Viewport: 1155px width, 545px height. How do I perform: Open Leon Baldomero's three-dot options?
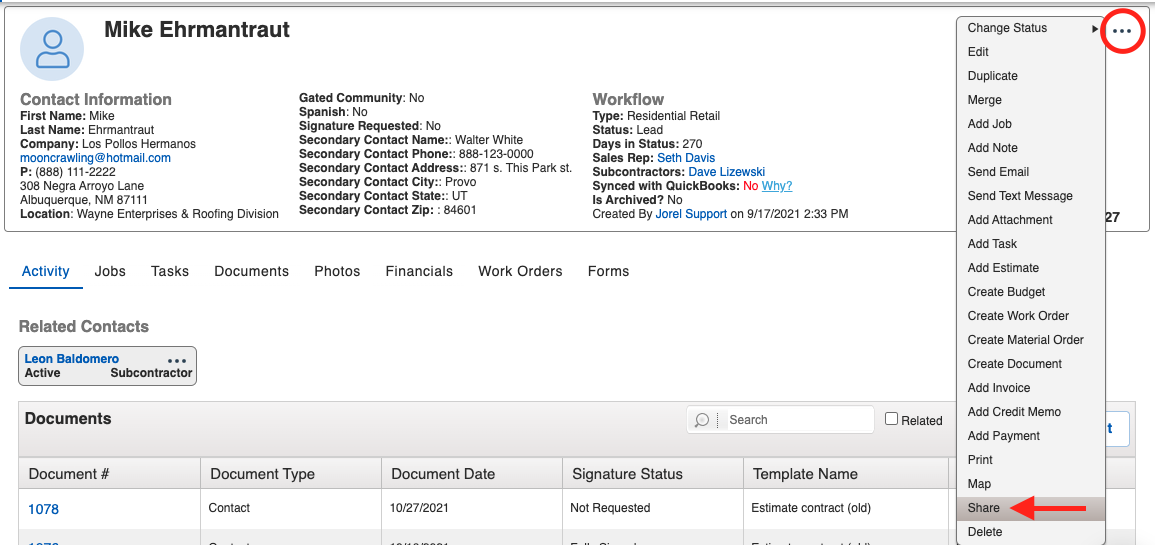[177, 360]
